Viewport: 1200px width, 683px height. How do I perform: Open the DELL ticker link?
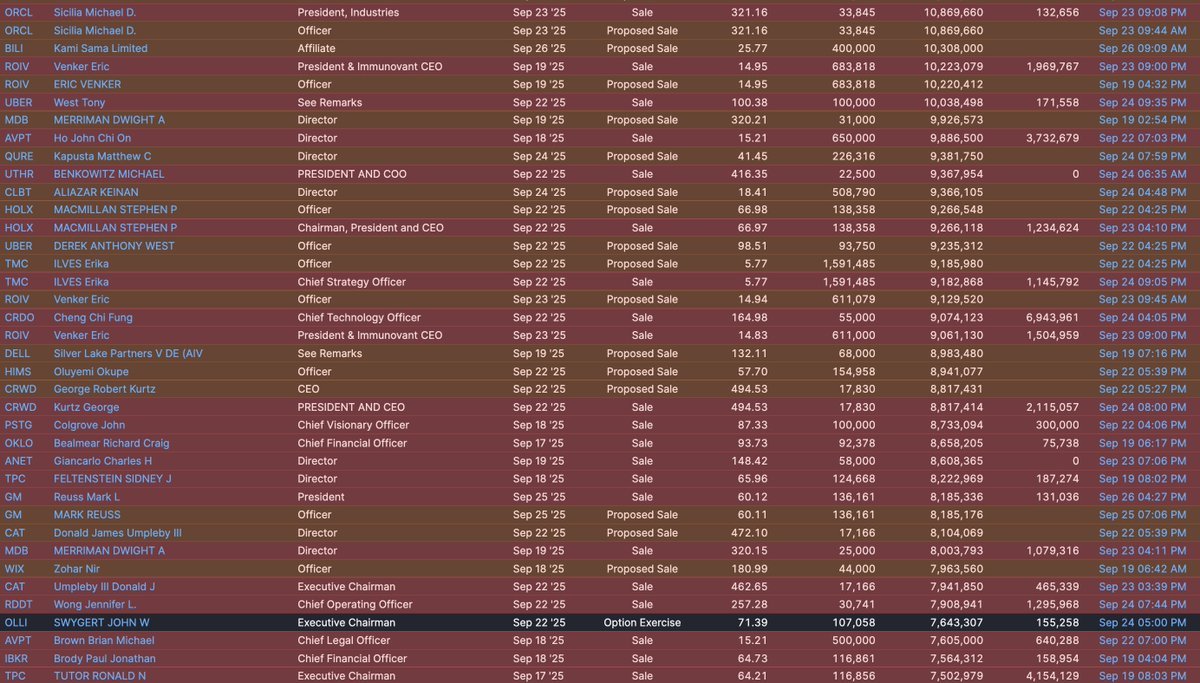[x=16, y=354]
